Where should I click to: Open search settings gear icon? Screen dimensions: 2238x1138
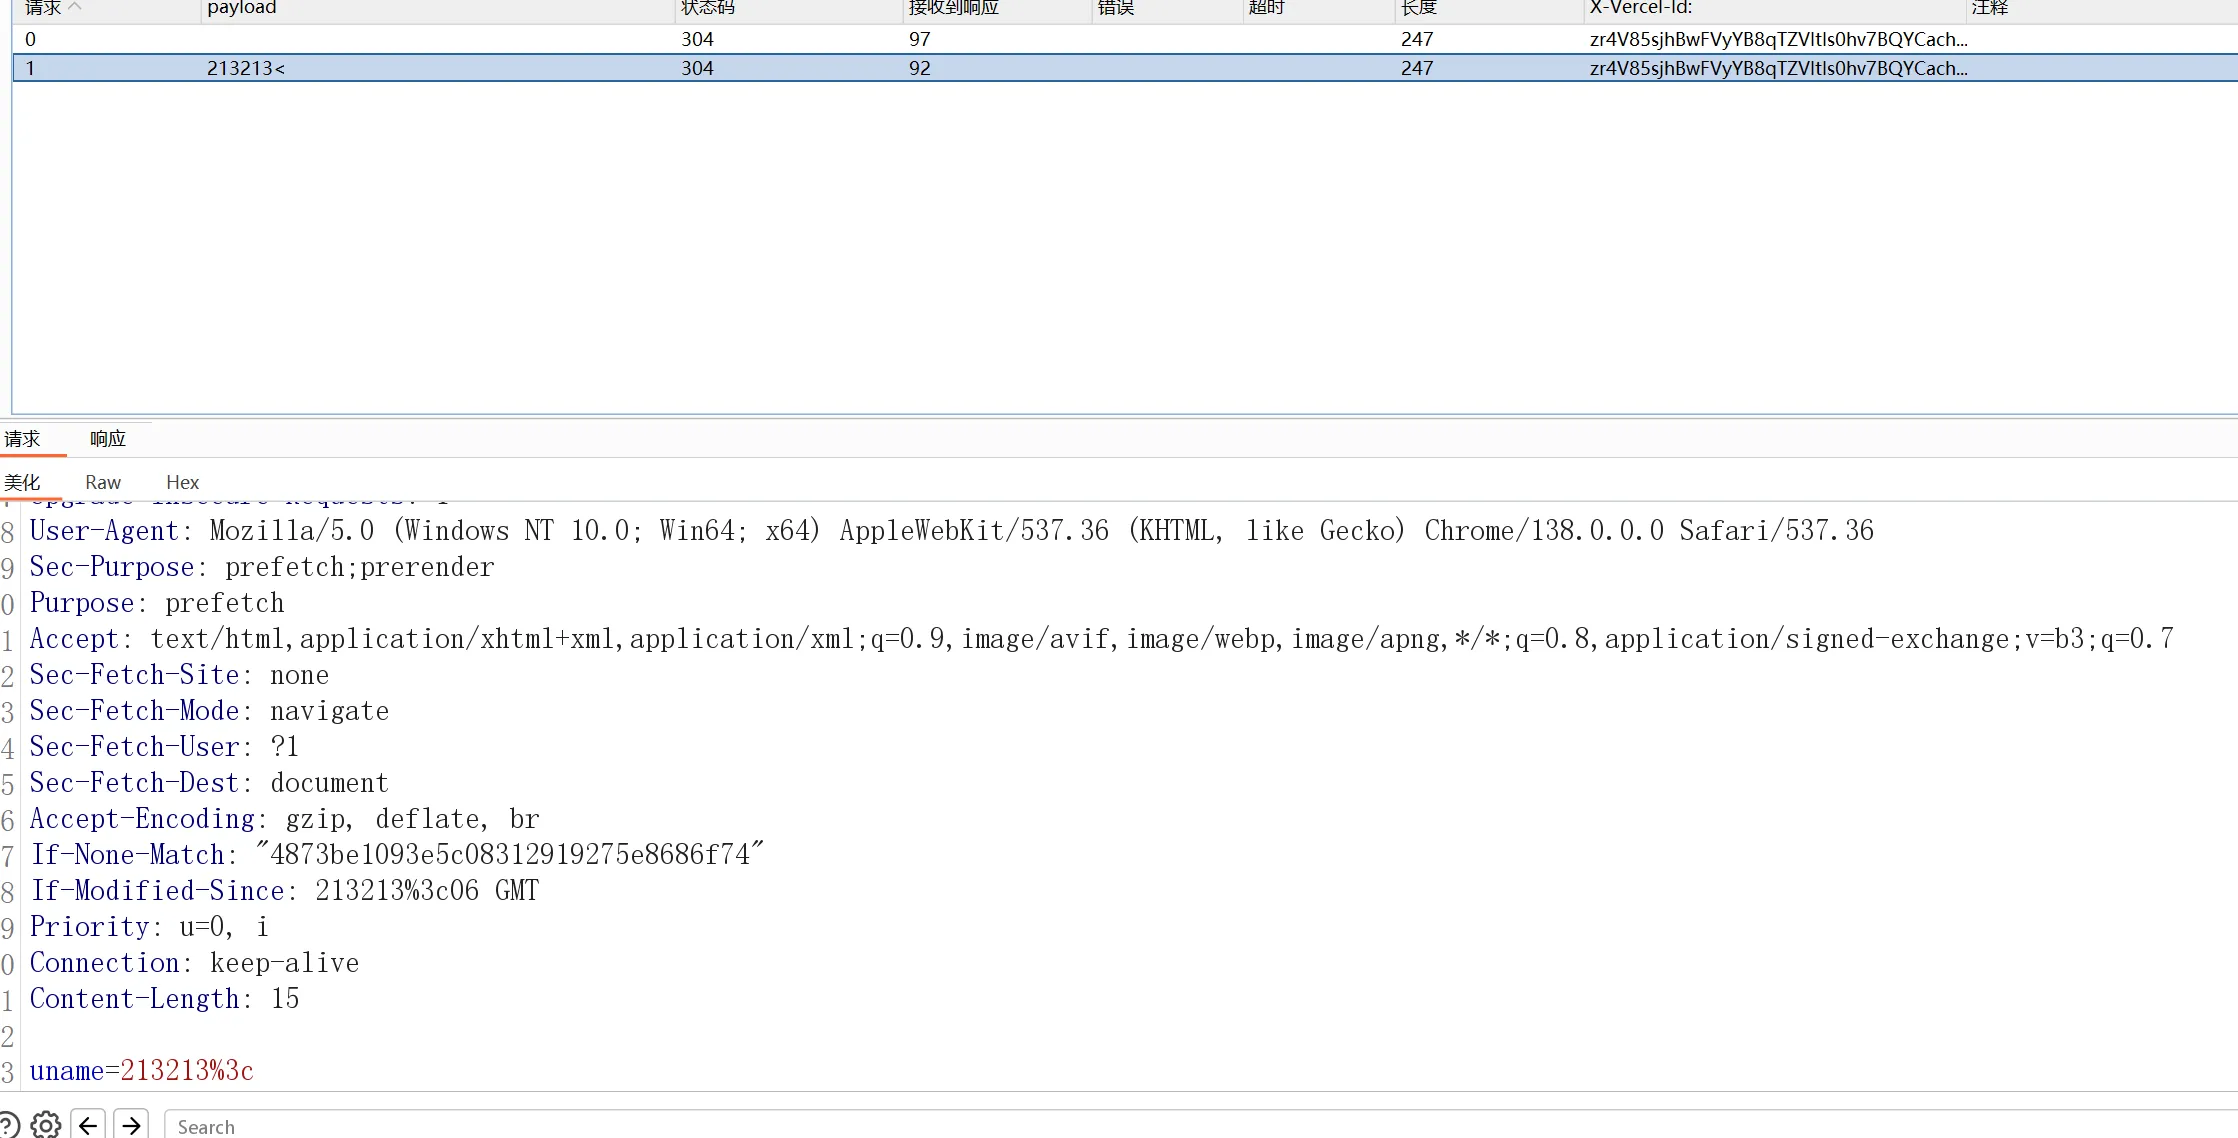46,1125
